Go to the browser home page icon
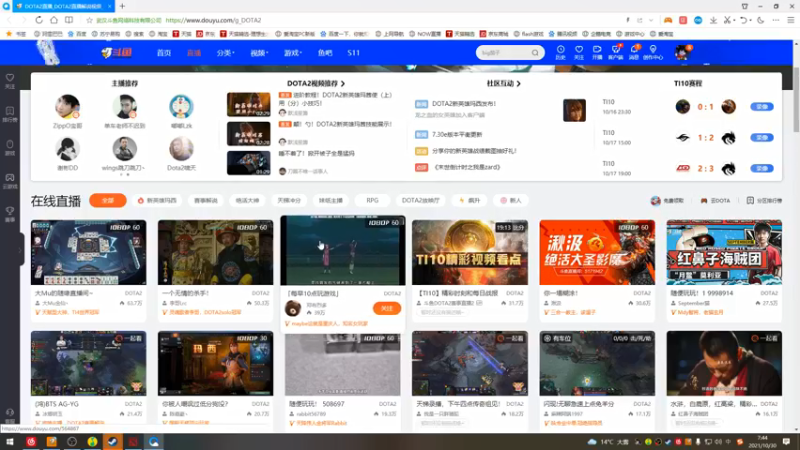 pos(54,20)
